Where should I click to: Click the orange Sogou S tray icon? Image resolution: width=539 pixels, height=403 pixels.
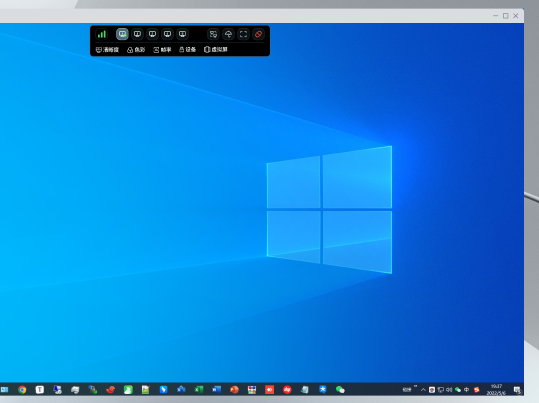point(476,390)
